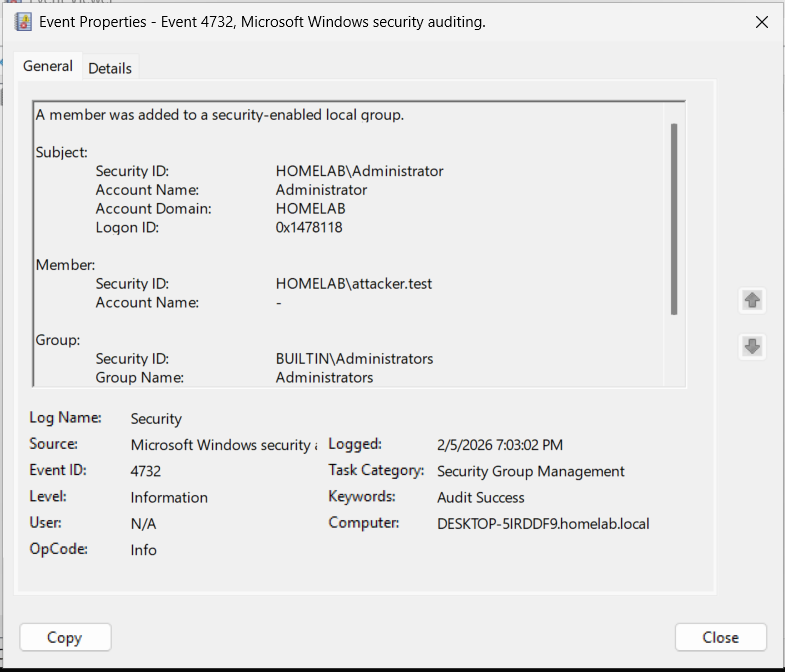The image size is (785, 672).
Task: Select the Event ID 4732 field
Action: [x=146, y=471]
